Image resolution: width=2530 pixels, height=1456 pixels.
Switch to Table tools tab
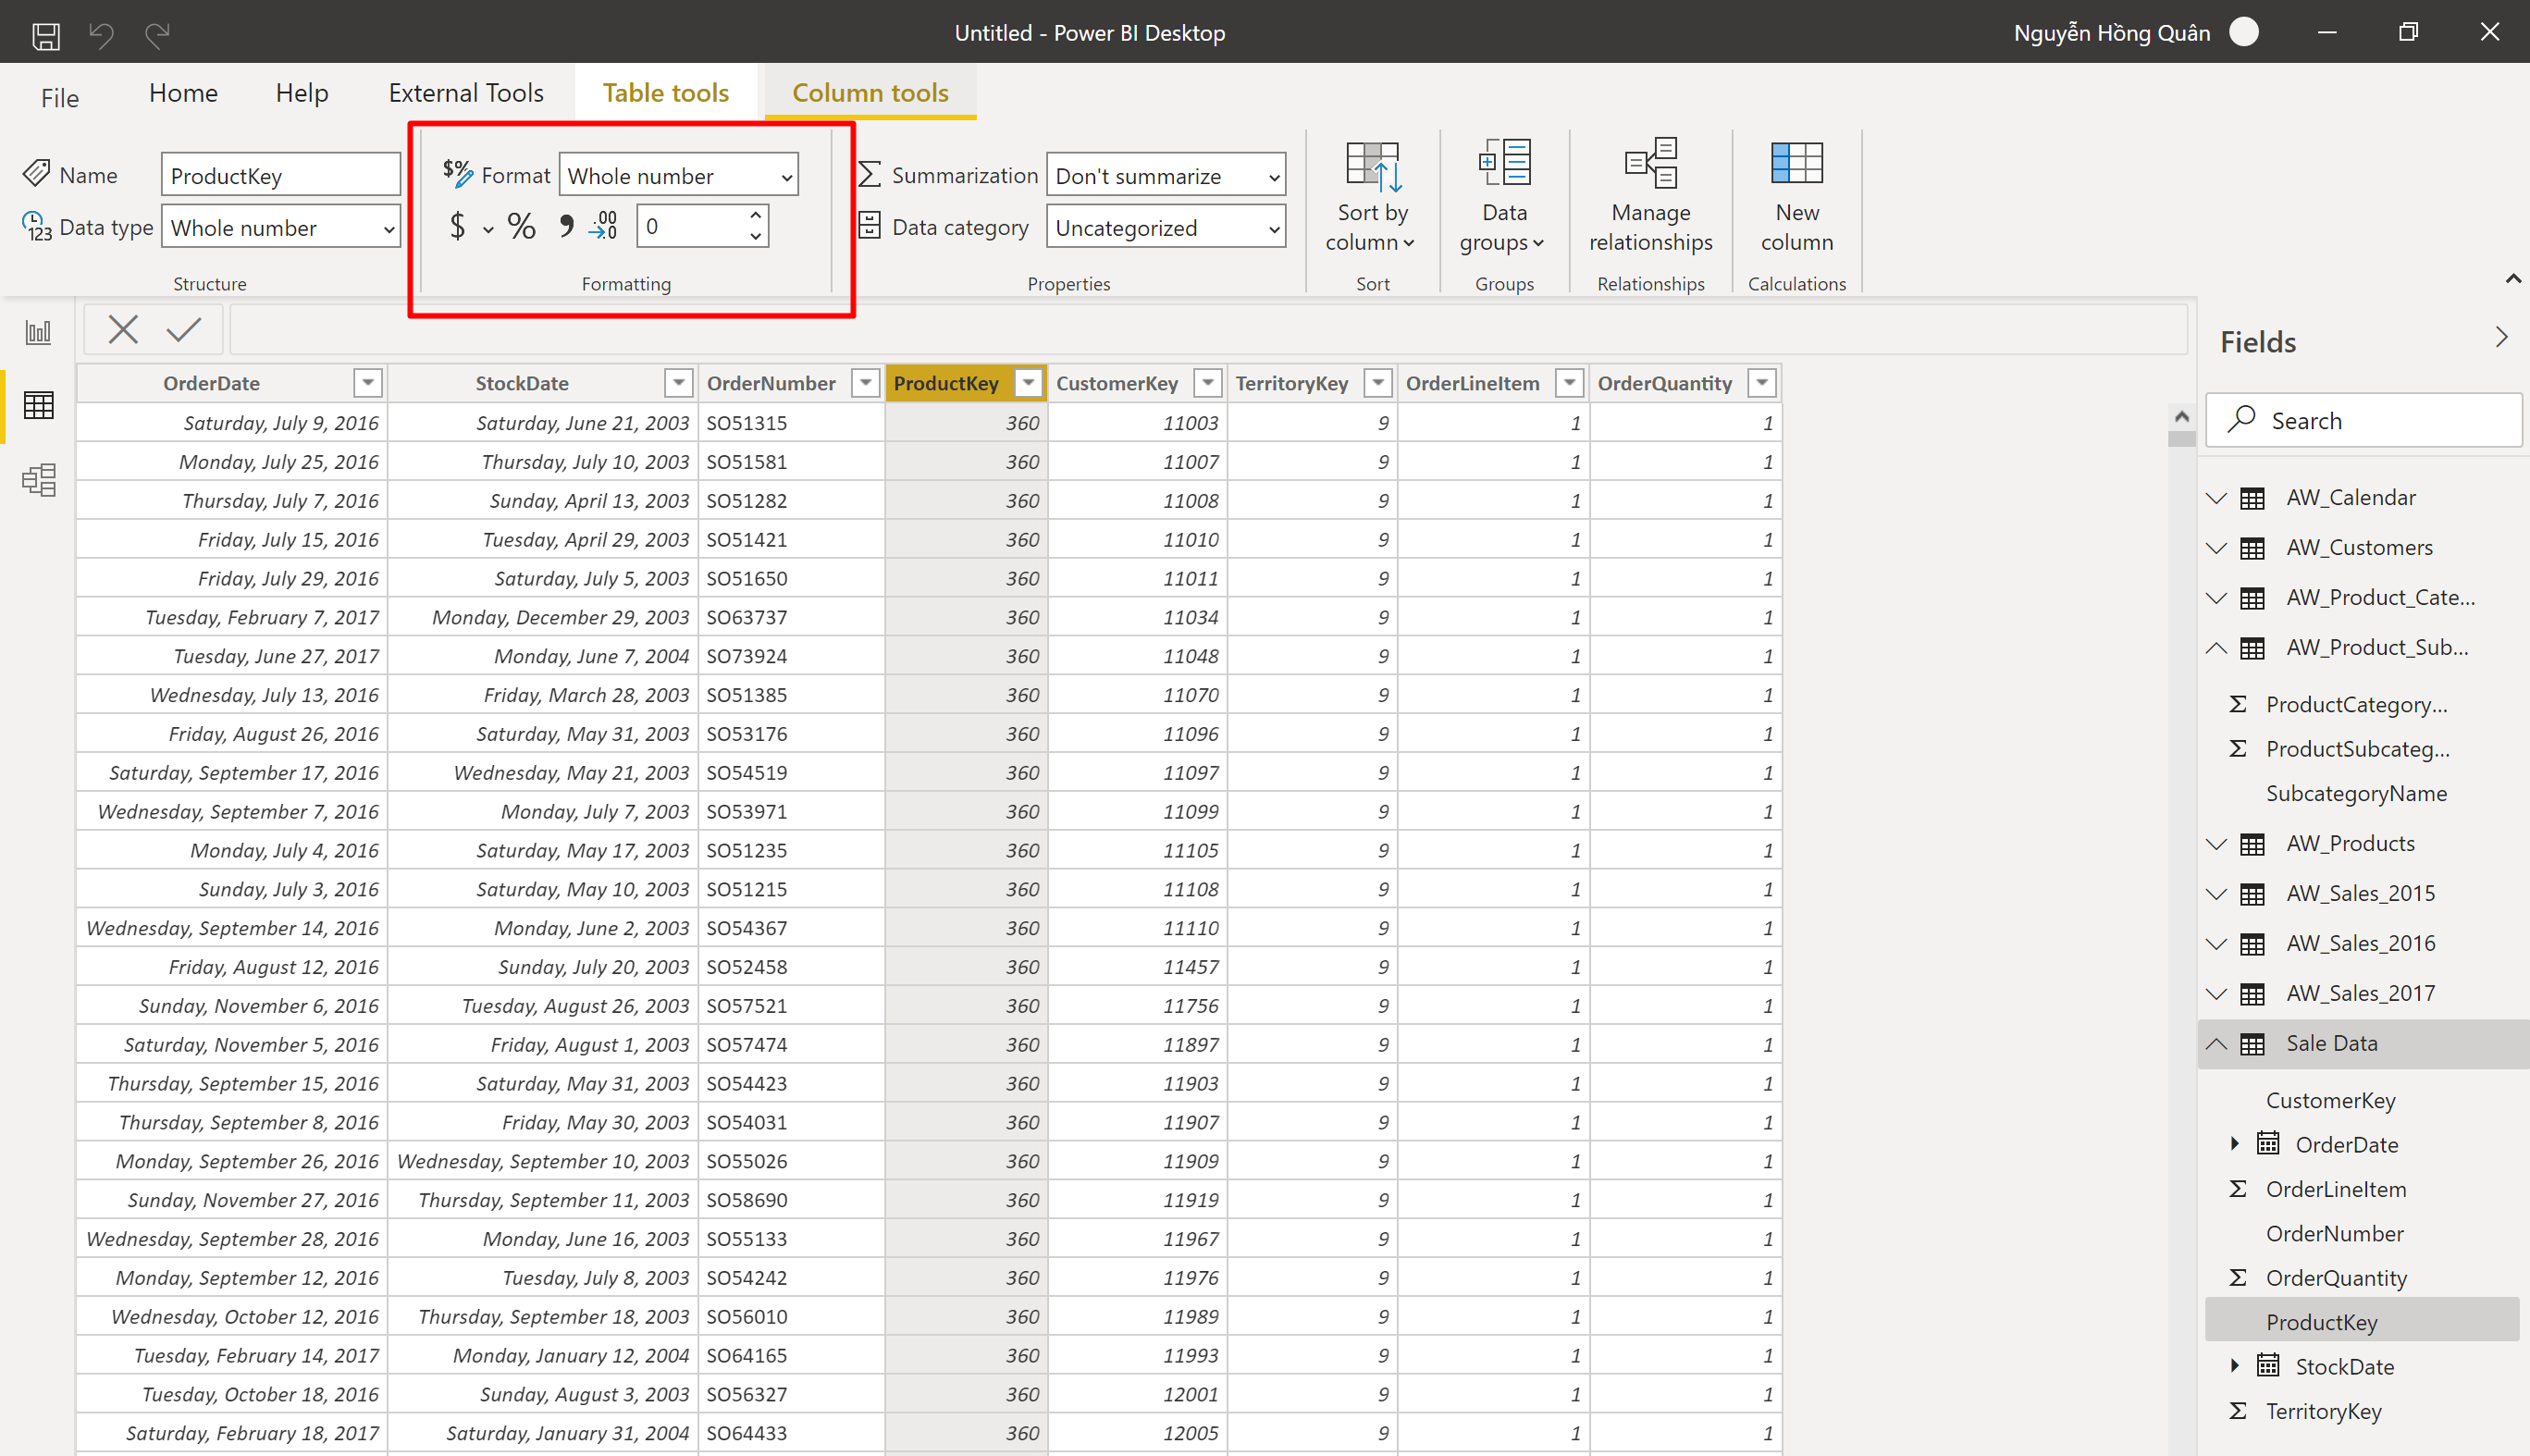coord(666,93)
